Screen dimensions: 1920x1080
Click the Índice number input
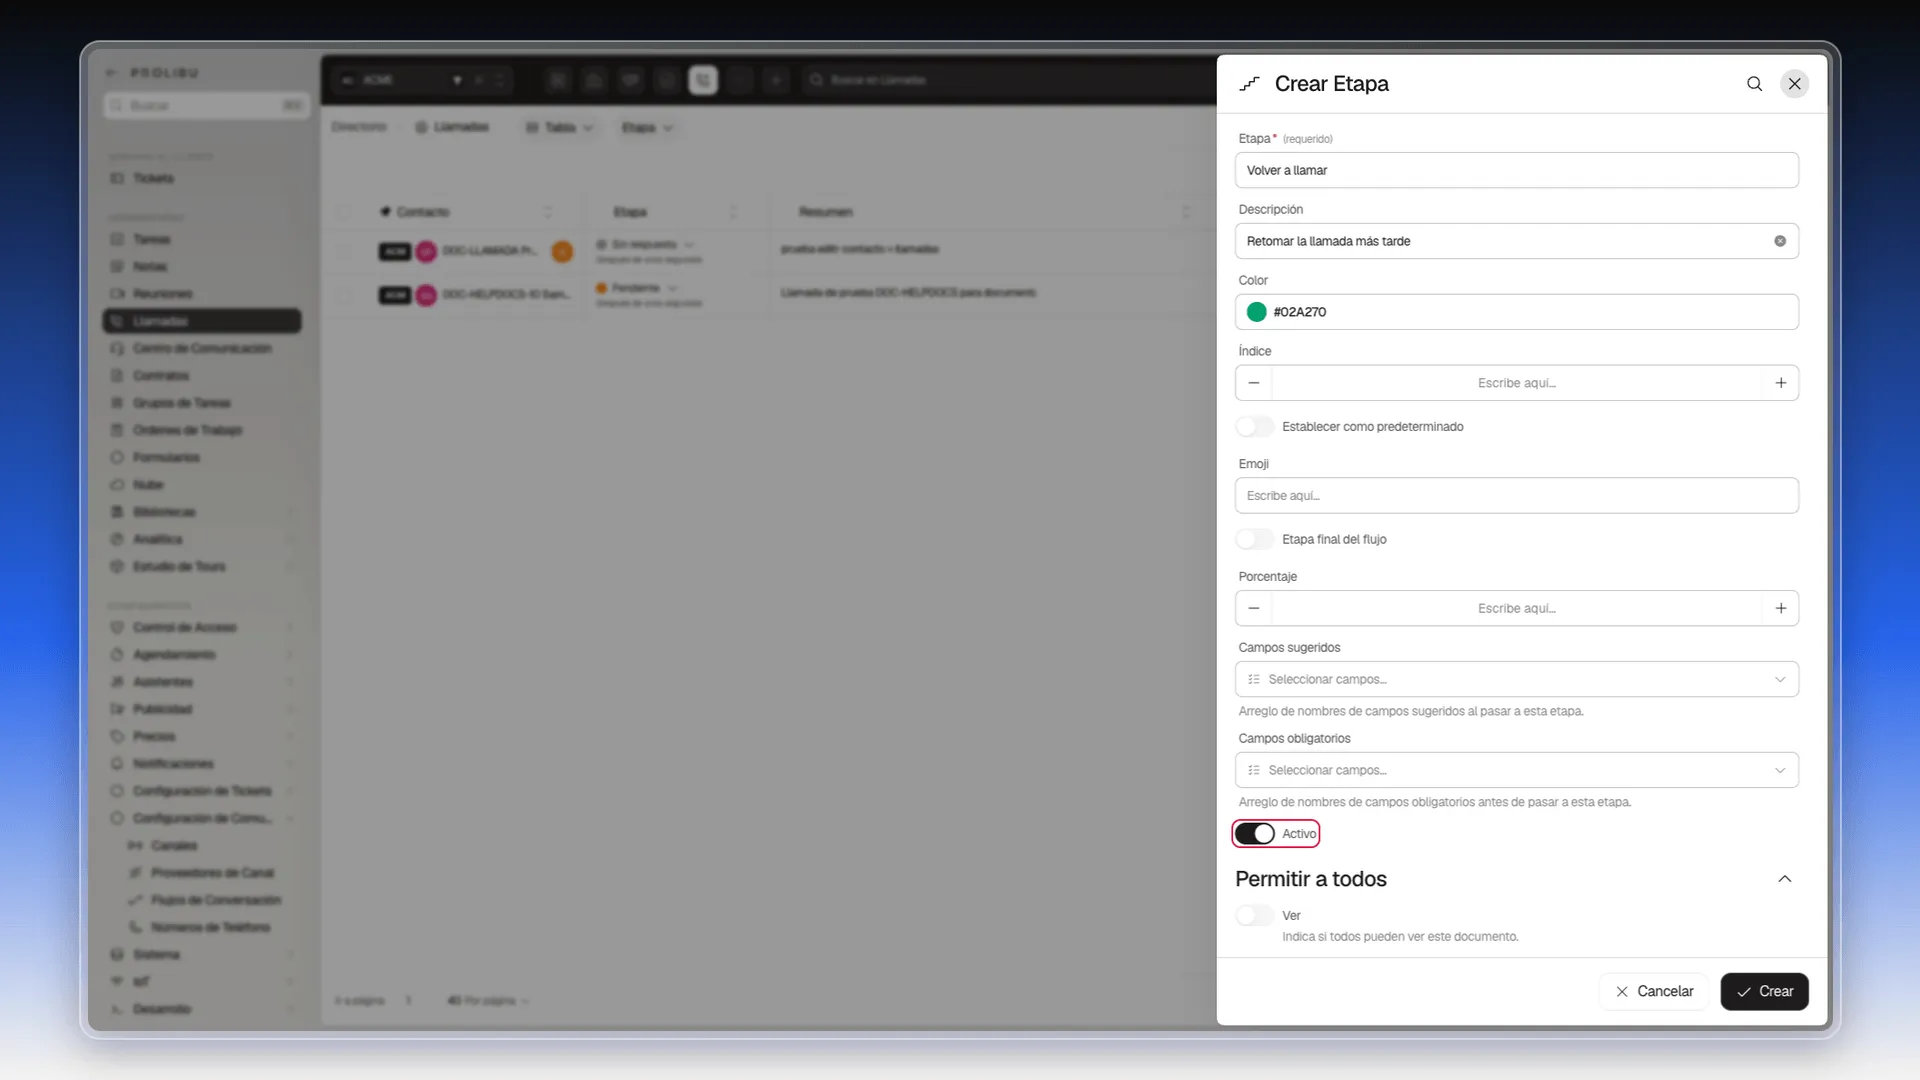click(x=1517, y=383)
